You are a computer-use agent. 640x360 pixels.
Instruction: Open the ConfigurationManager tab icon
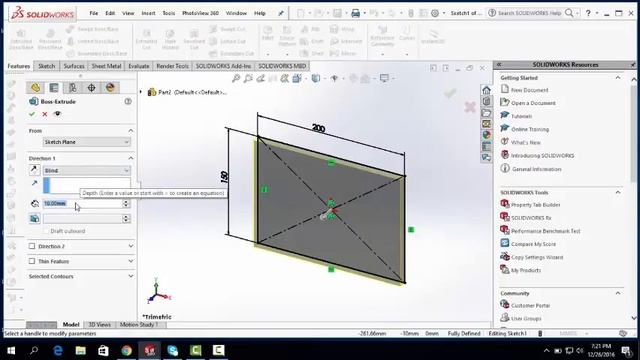point(73,87)
